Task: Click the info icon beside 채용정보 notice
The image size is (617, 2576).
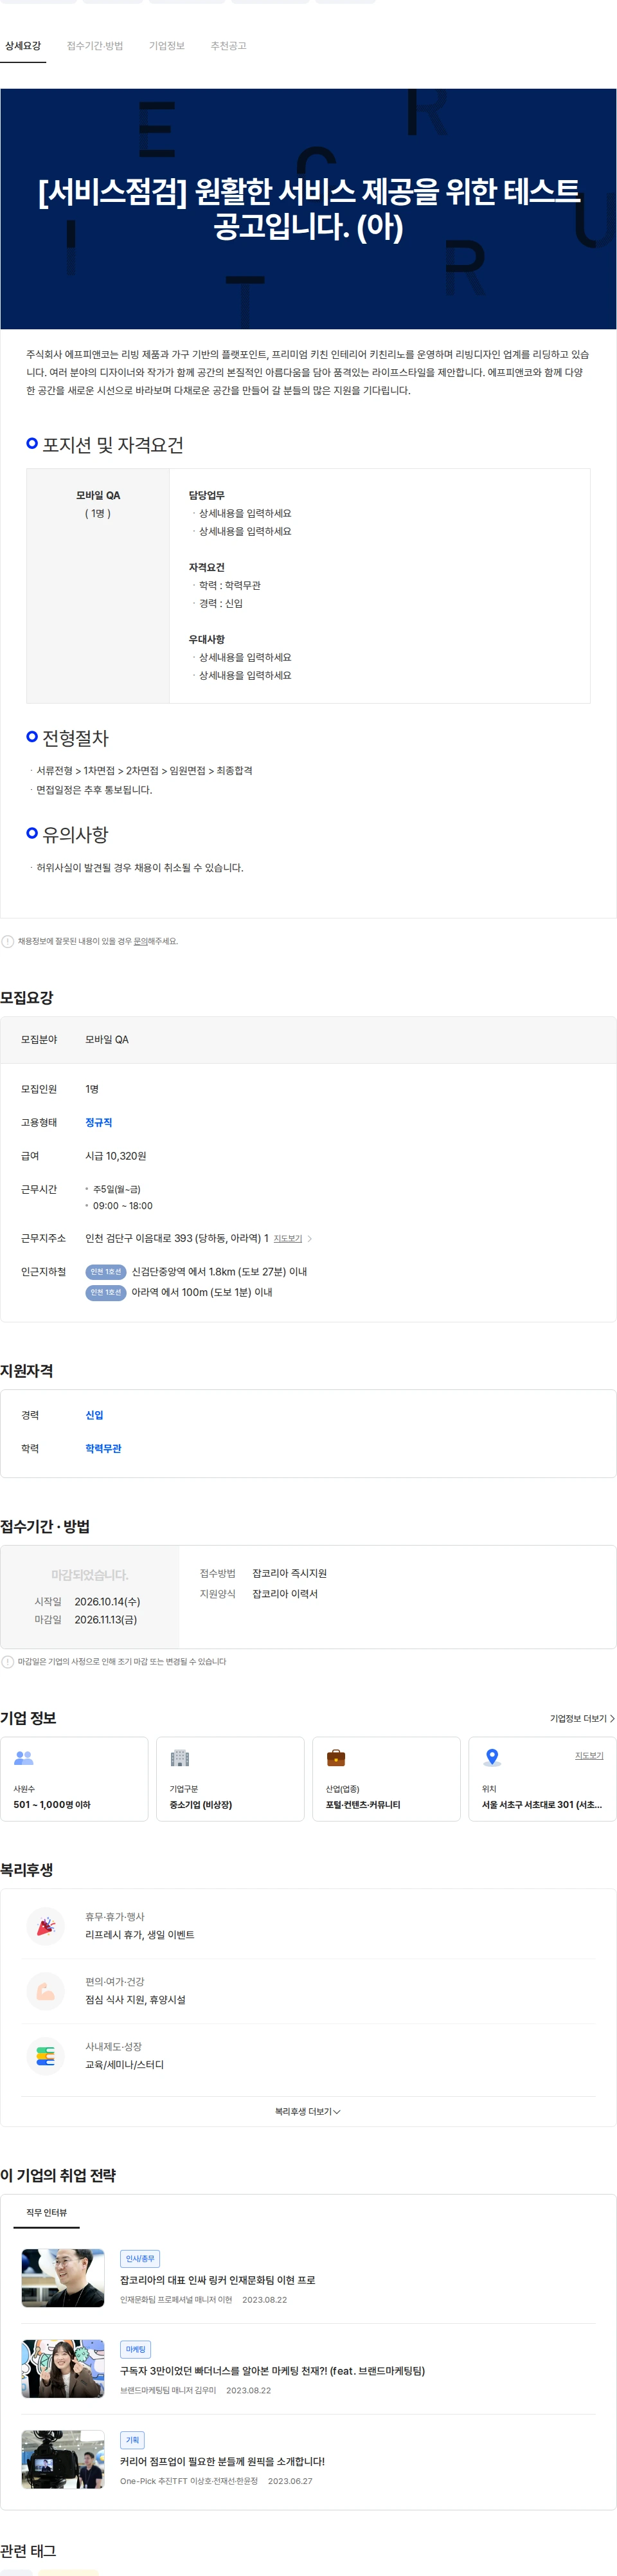Action: [8, 941]
